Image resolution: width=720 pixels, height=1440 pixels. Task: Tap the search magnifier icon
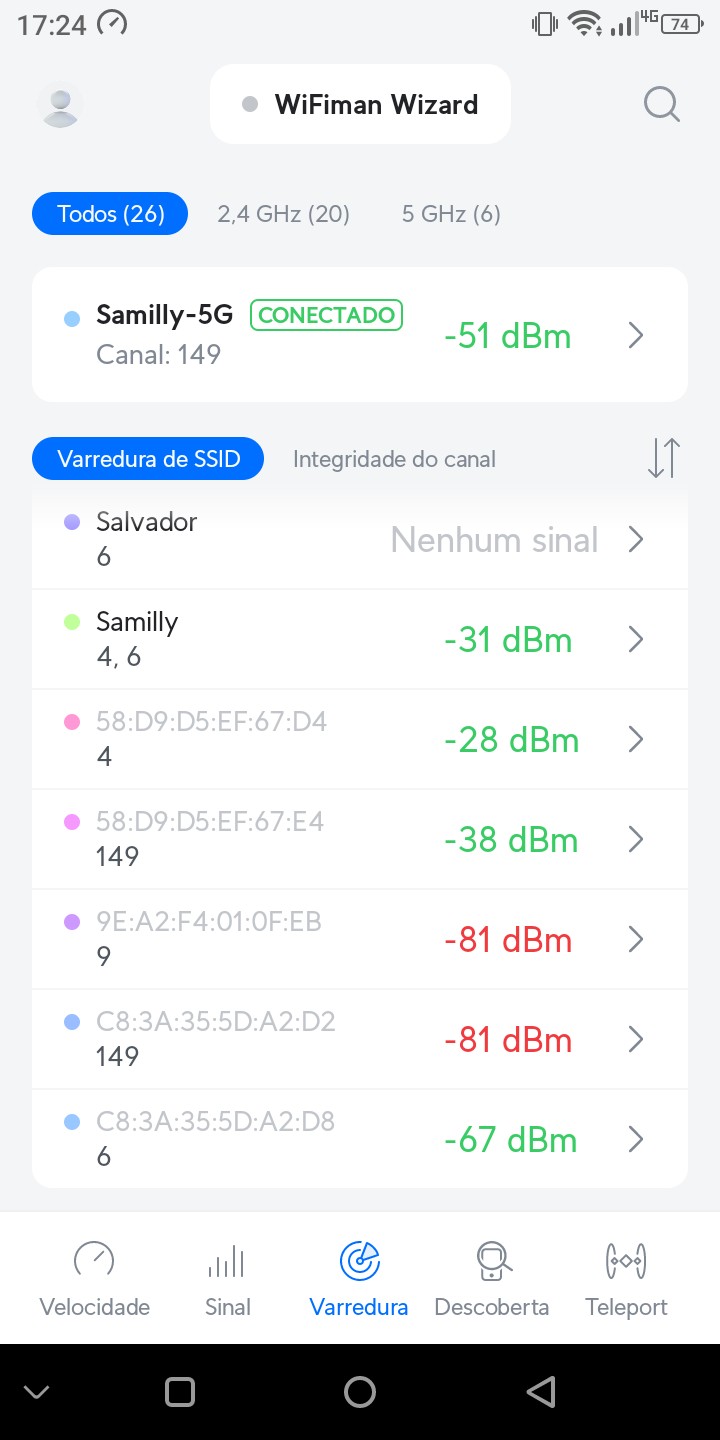pyautogui.click(x=661, y=104)
